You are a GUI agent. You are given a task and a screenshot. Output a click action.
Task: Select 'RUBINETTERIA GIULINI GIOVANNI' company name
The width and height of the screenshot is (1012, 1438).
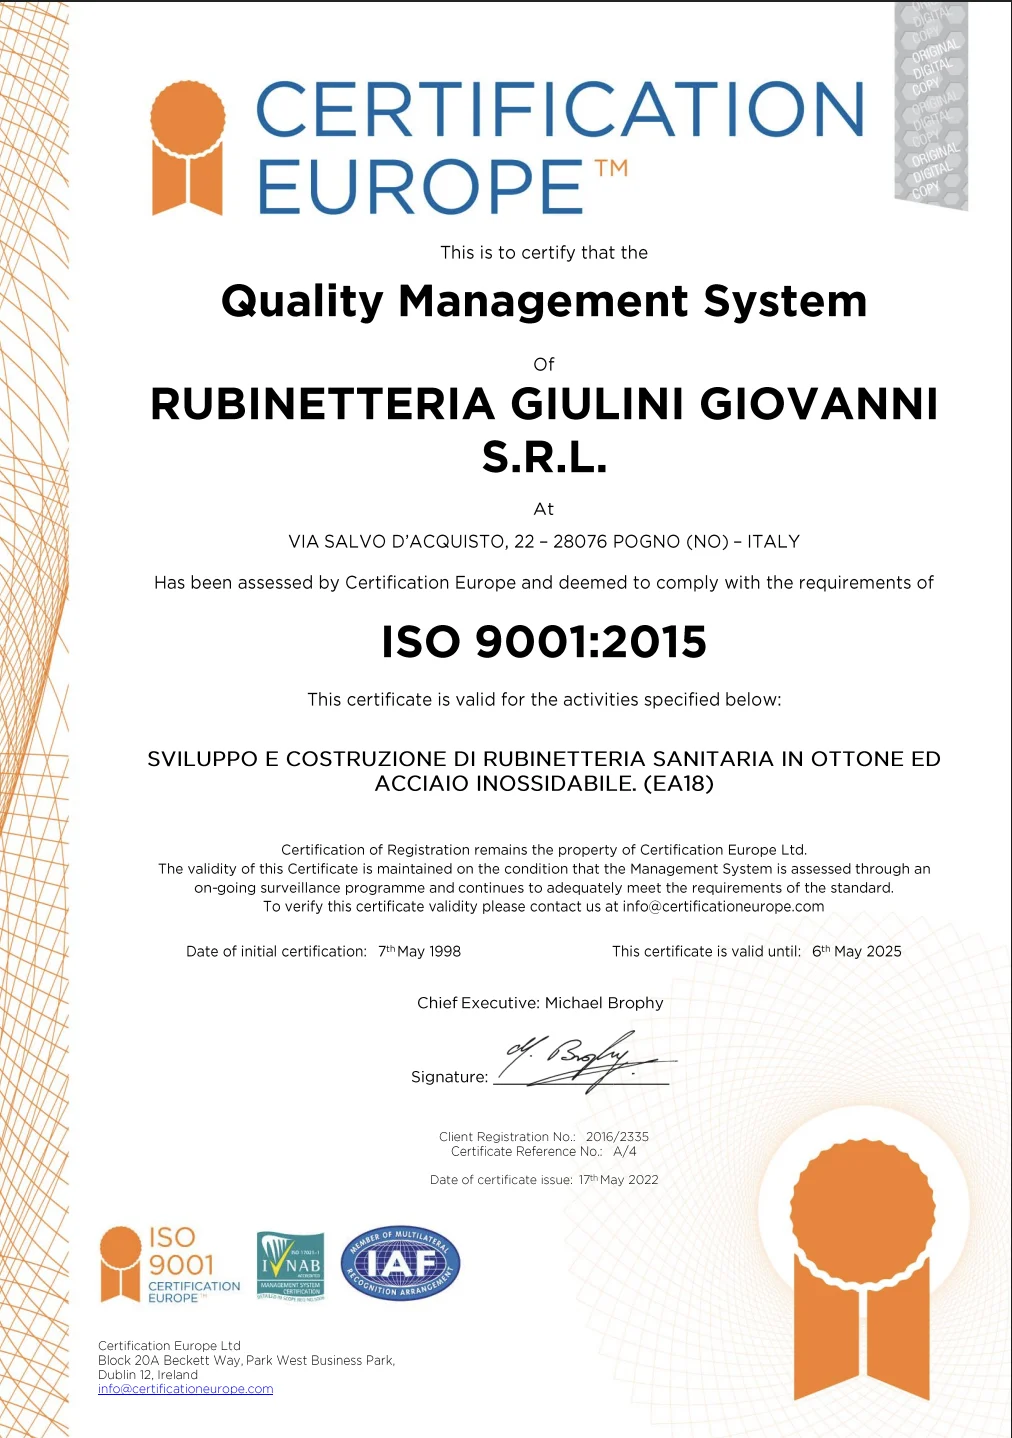544,404
